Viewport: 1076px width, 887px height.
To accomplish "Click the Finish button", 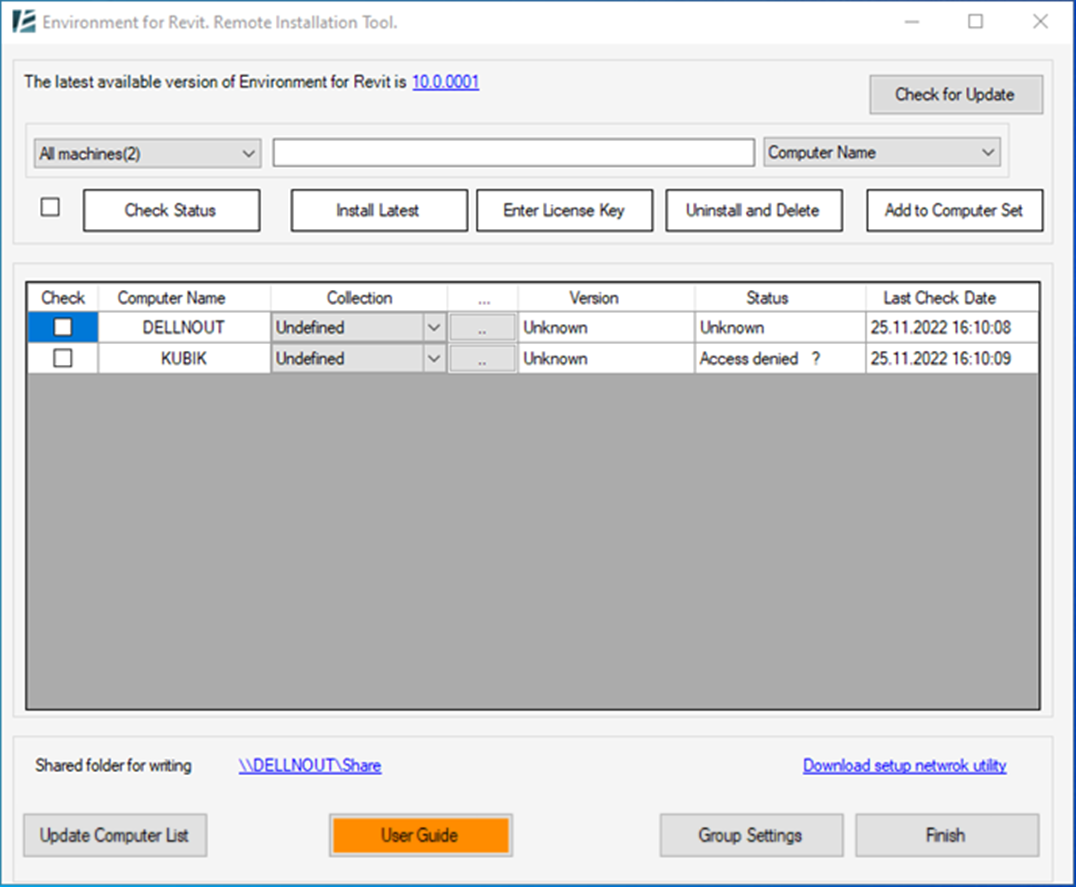I will coord(947,835).
